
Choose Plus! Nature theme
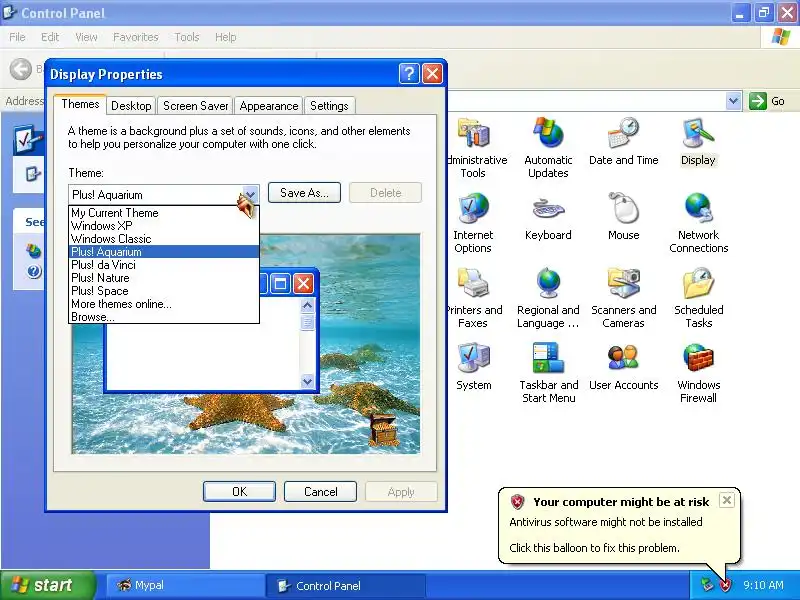point(164,278)
